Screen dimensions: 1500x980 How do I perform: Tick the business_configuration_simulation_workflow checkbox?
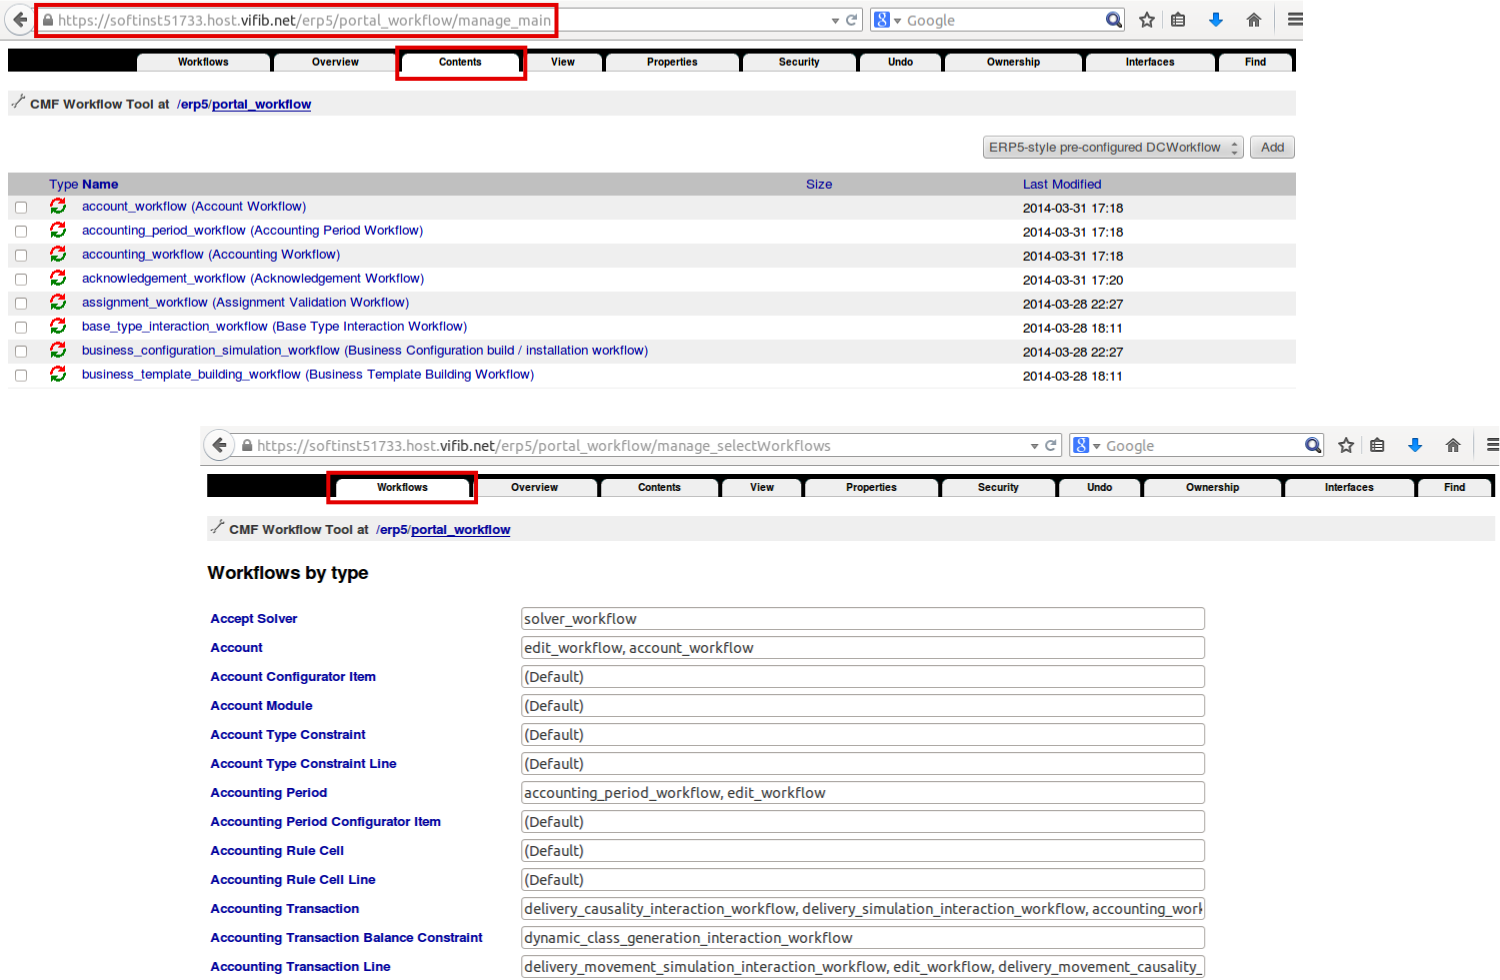click(x=21, y=352)
